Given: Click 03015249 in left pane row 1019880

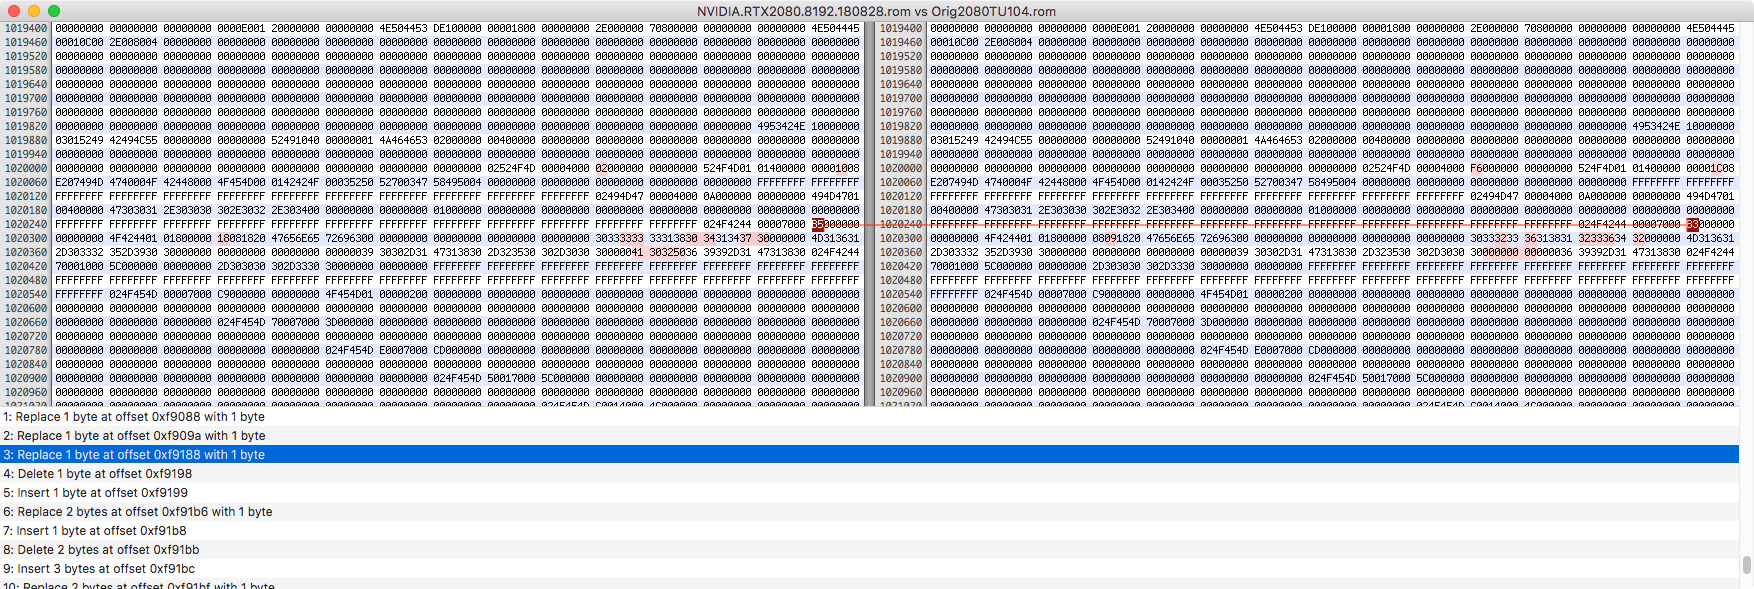Looking at the screenshot, I should coord(79,140).
